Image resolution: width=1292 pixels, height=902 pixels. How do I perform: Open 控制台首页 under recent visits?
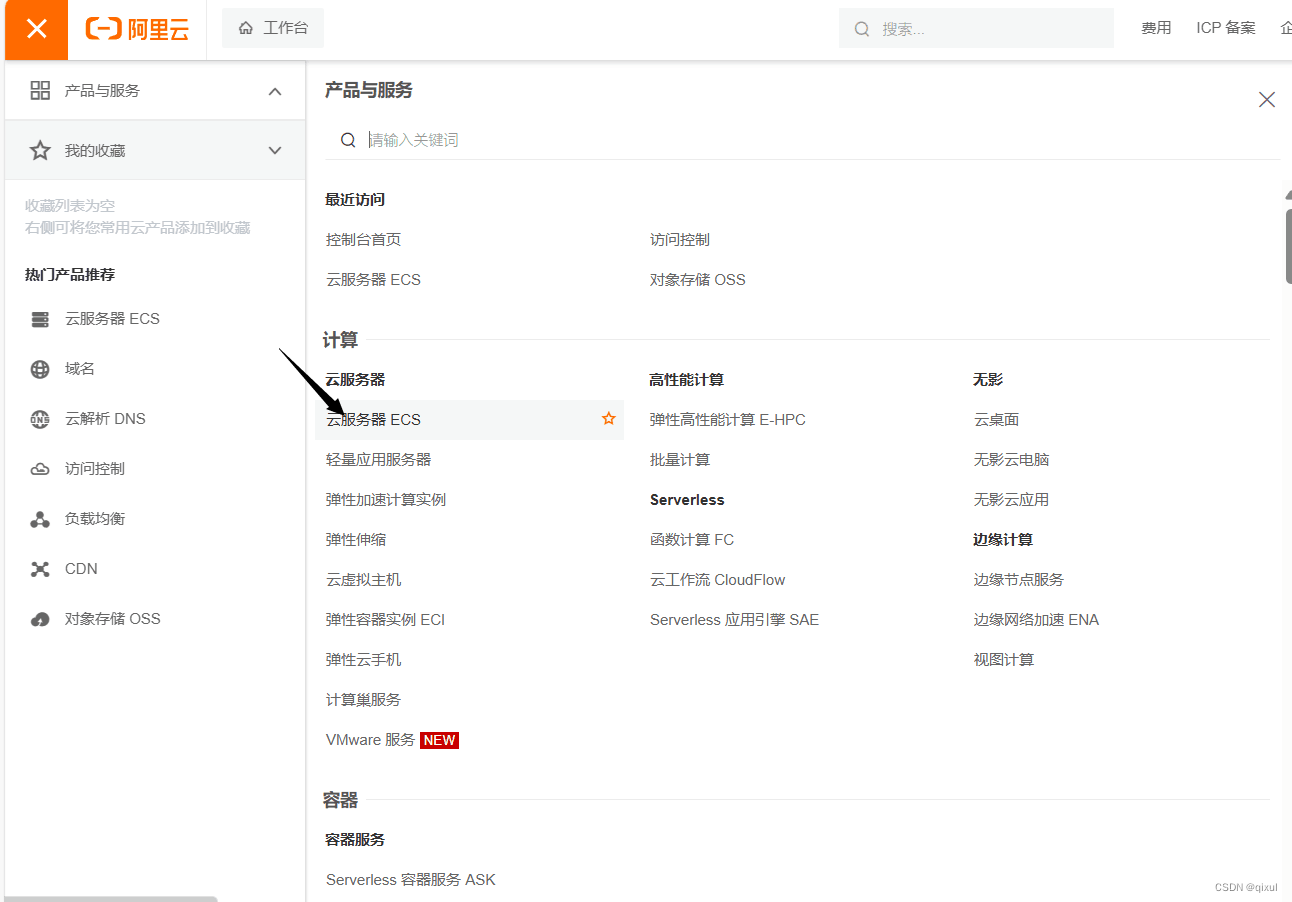(363, 240)
